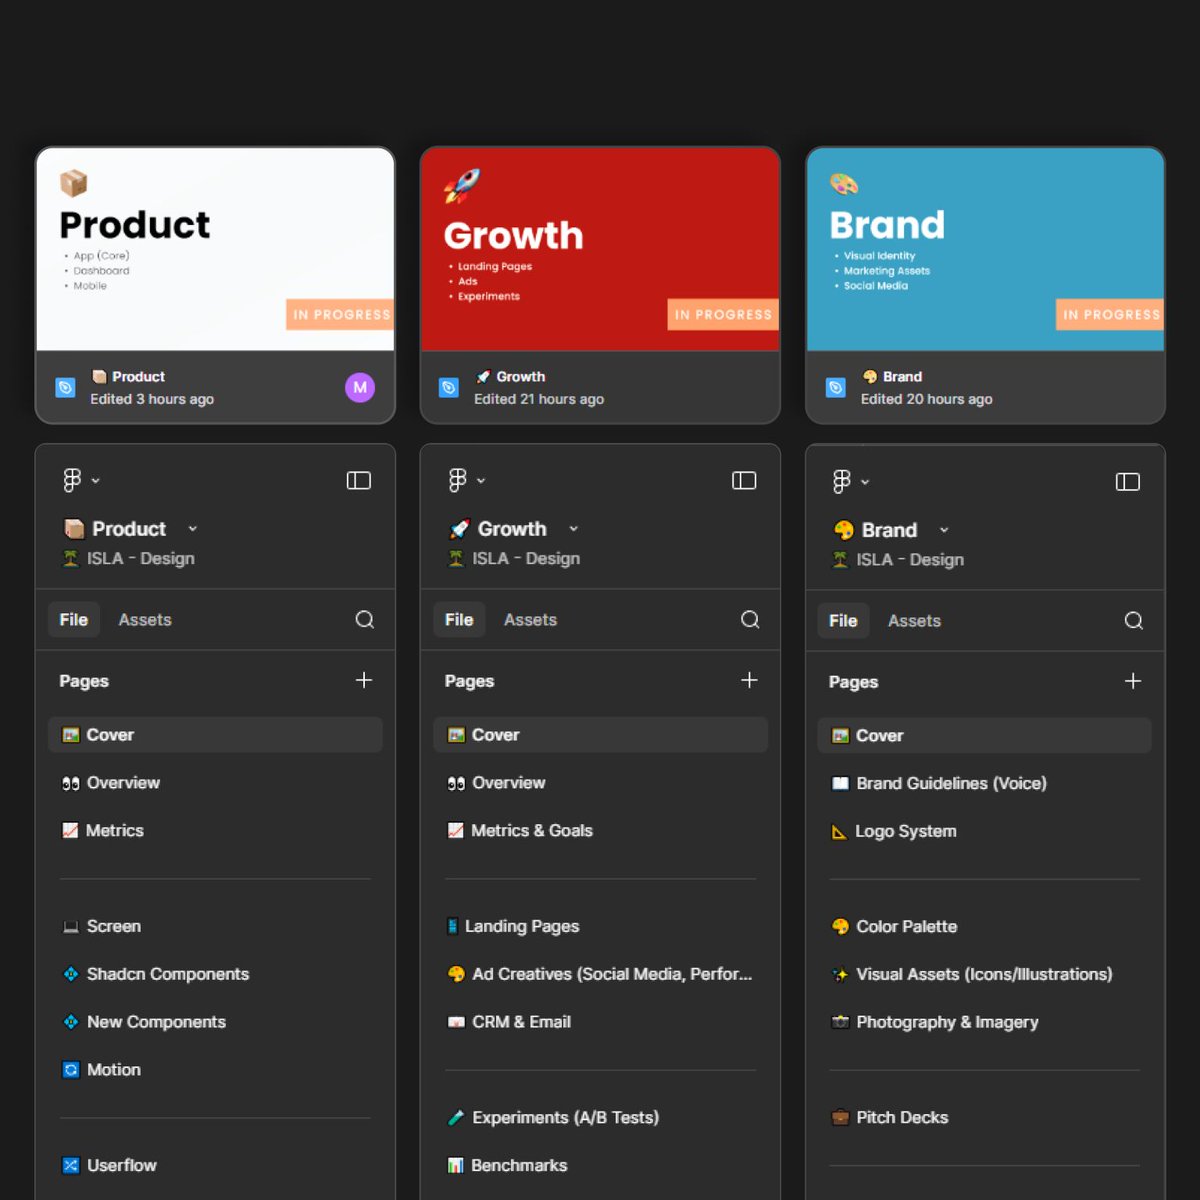Open the Pitch Decks page
This screenshot has width=1200, height=1200.
pos(984,1118)
